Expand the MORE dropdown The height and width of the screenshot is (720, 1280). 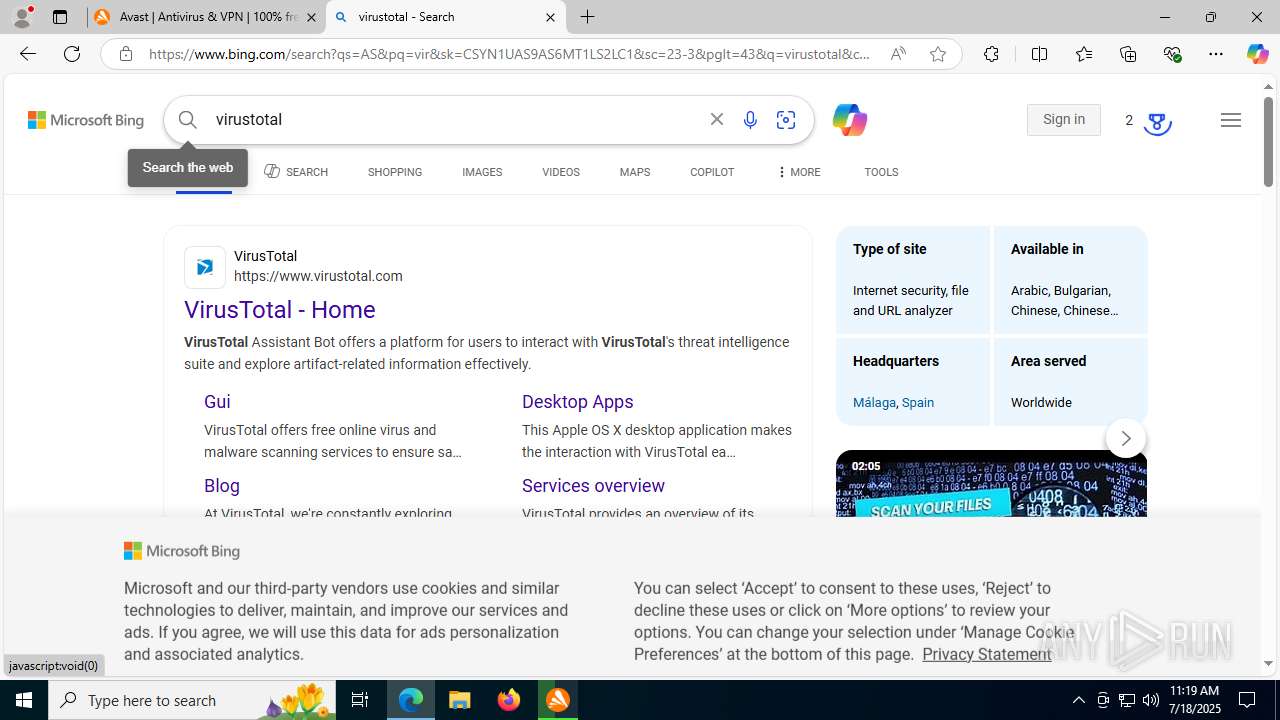coord(798,172)
